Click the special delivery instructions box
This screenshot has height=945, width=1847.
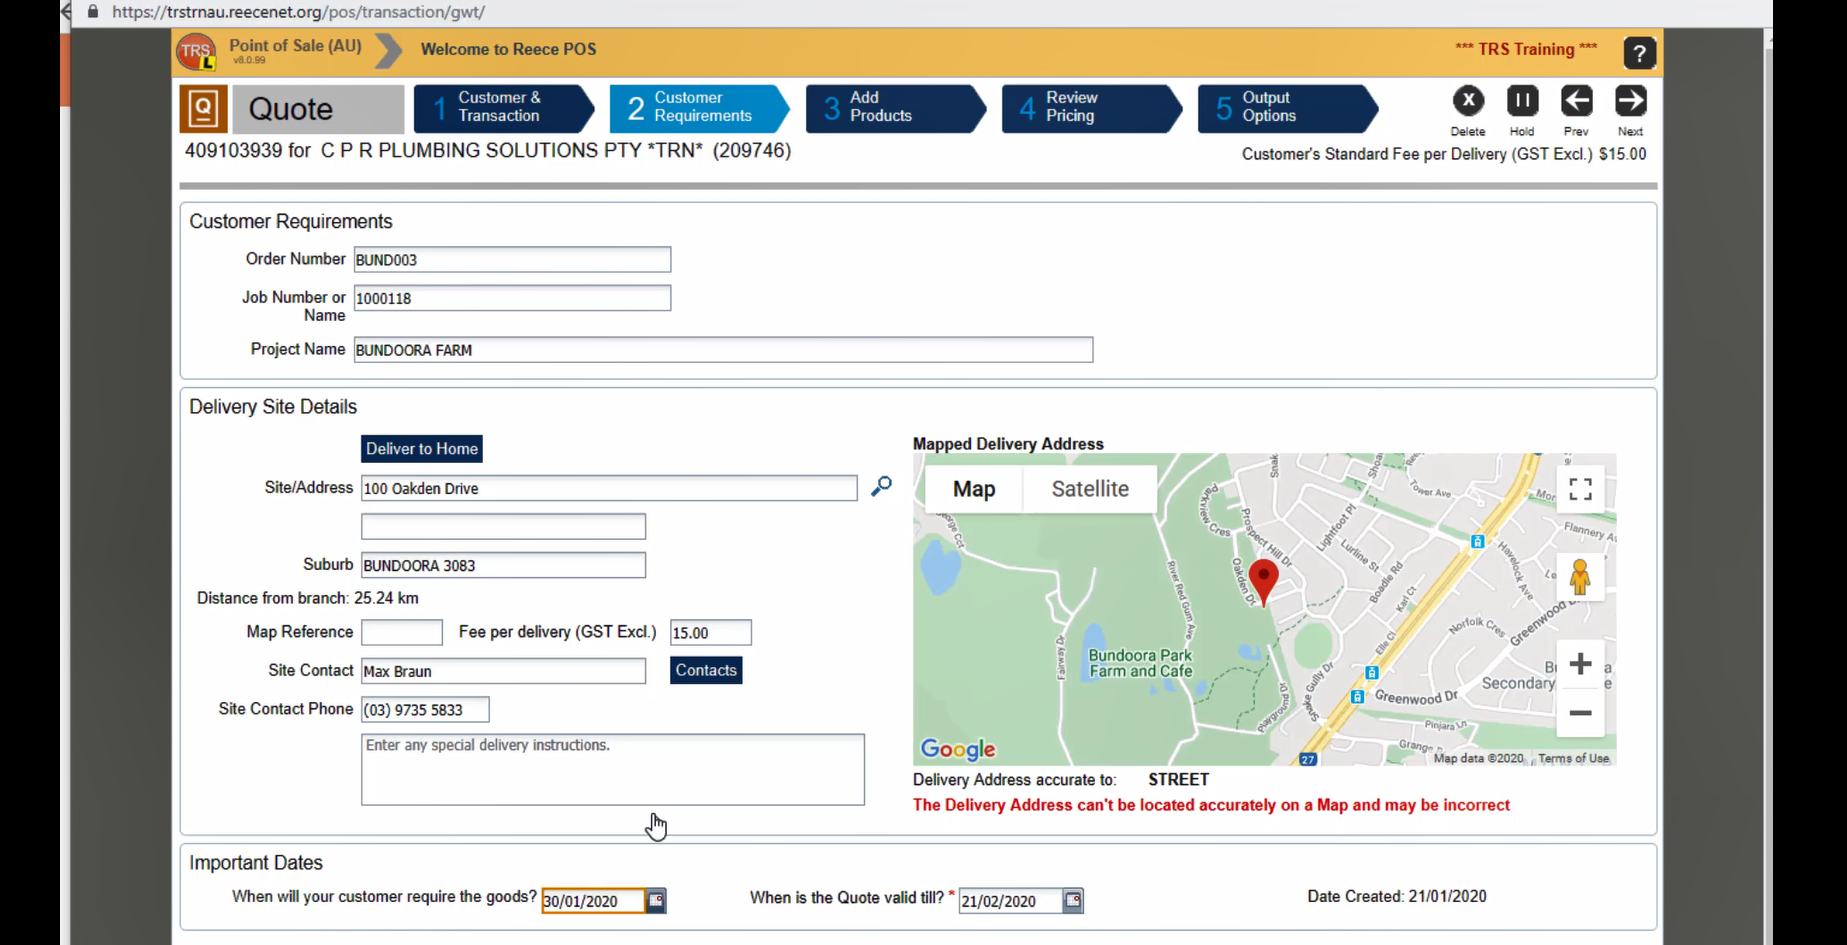pos(612,769)
